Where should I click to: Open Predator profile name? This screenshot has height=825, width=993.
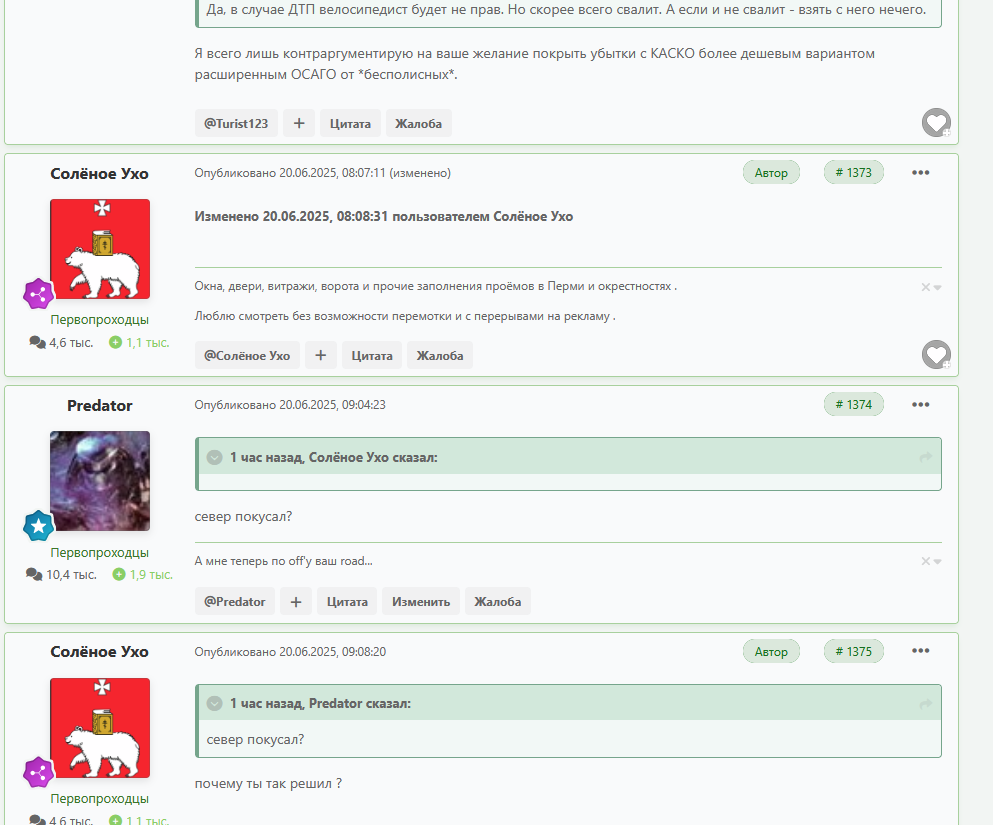tap(99, 405)
